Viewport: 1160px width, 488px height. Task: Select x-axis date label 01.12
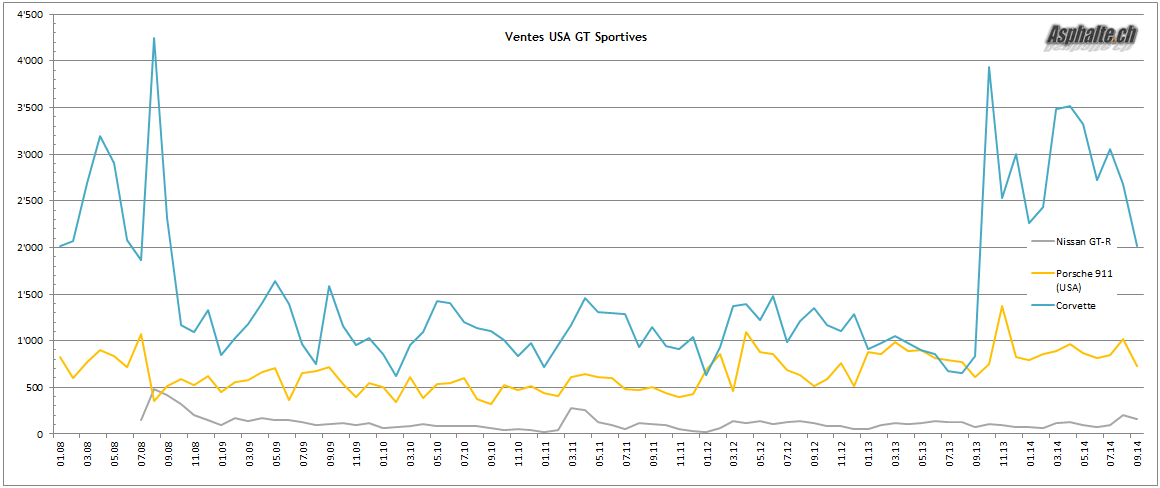pos(707,453)
